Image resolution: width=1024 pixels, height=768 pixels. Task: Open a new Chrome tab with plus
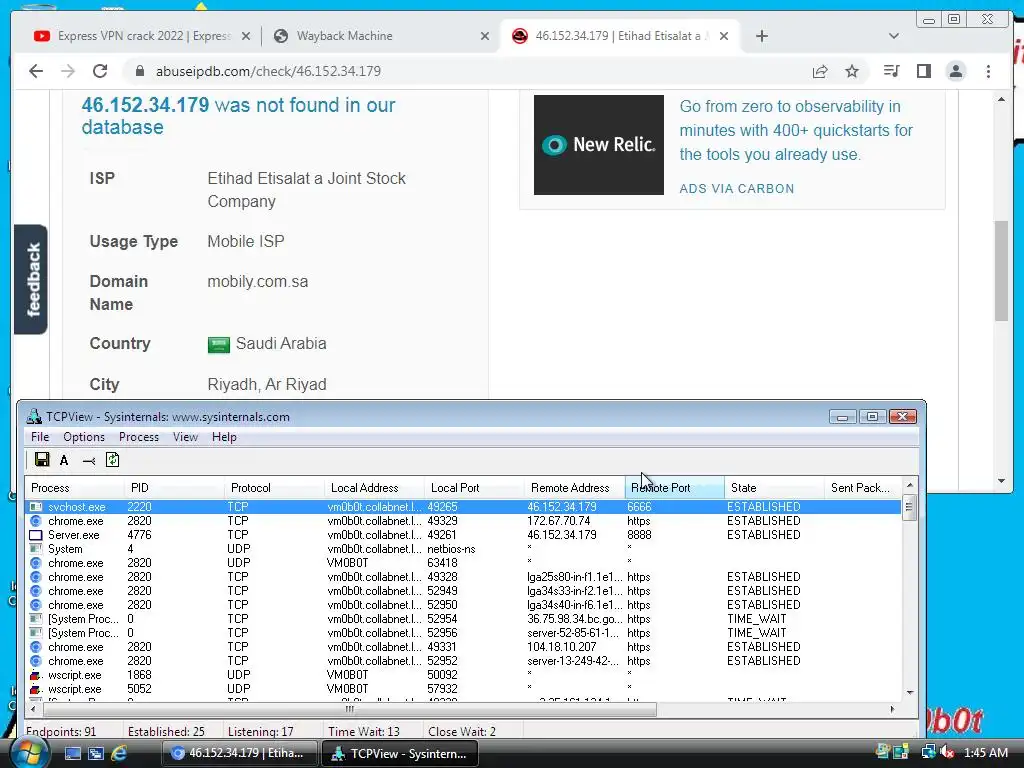pyautogui.click(x=761, y=36)
